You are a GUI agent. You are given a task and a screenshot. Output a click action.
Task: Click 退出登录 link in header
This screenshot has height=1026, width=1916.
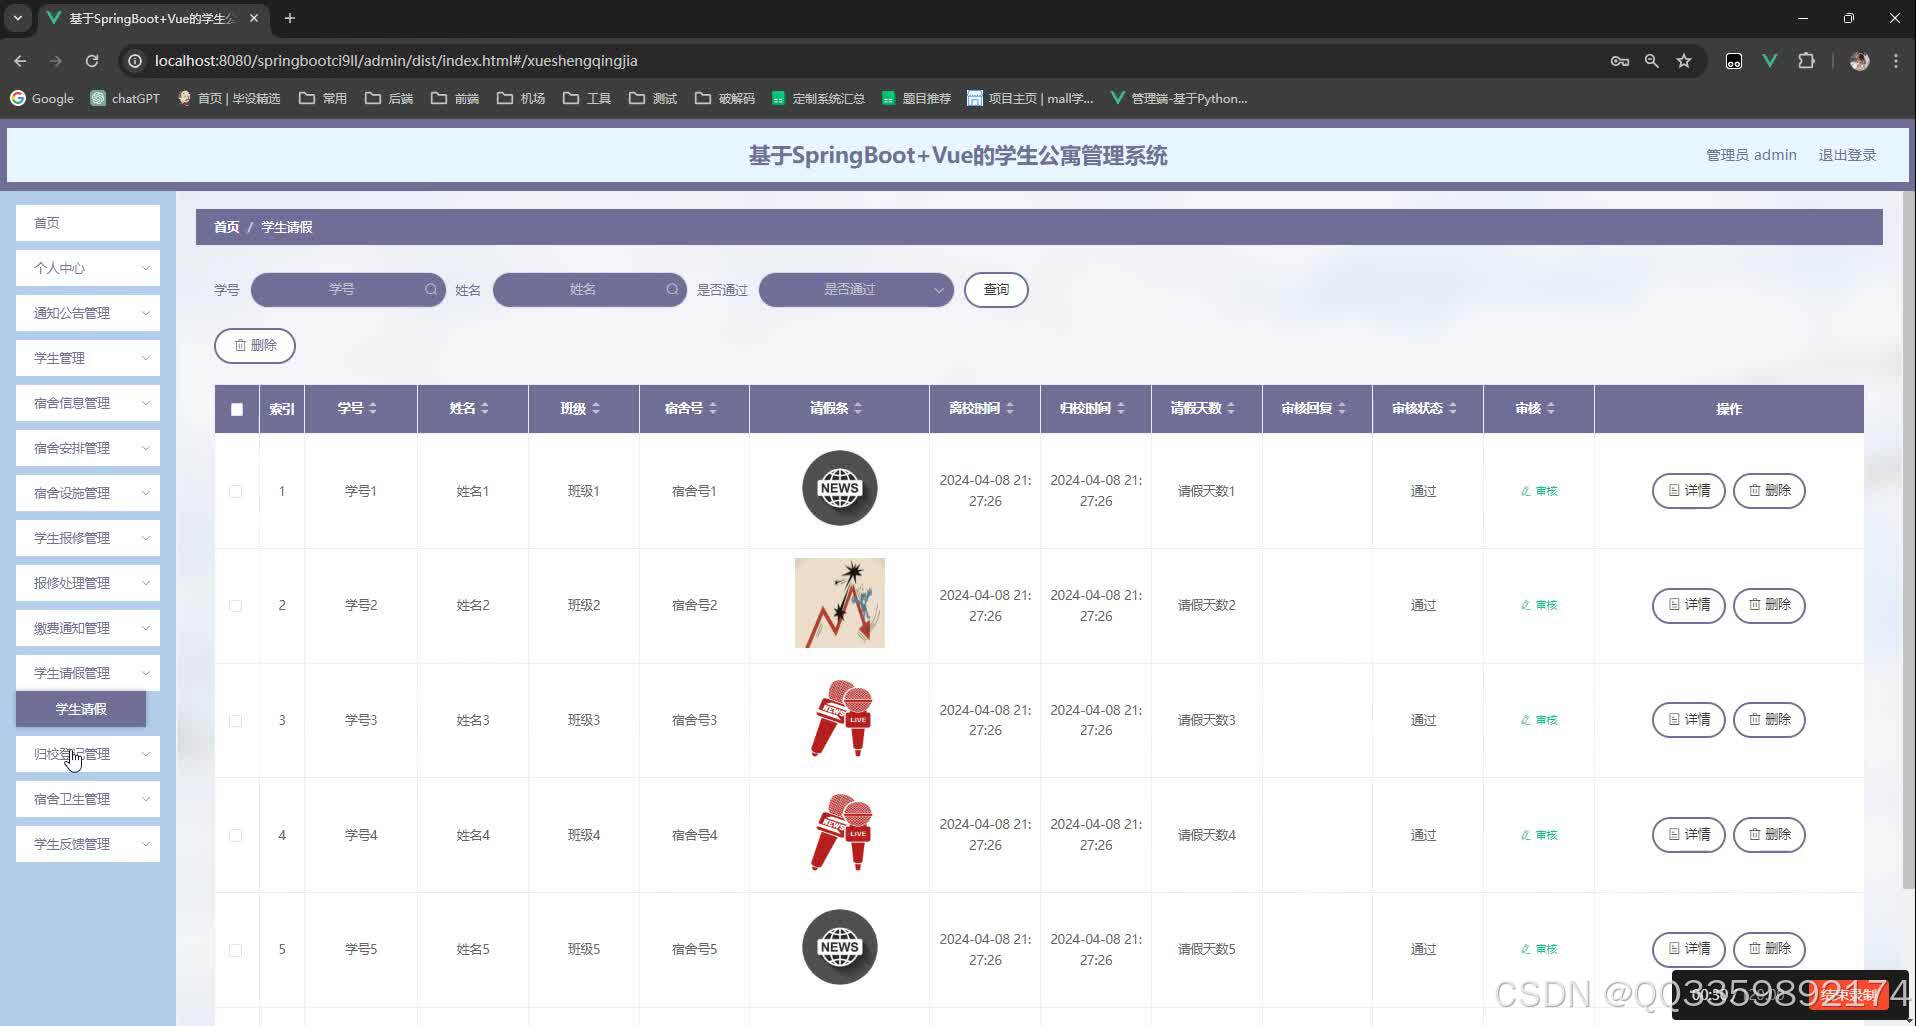pos(1847,155)
